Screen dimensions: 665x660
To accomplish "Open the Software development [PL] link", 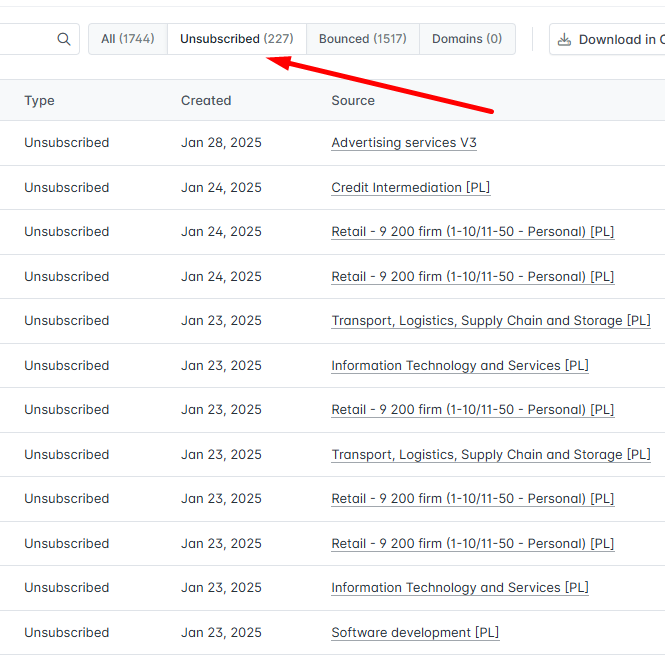I will pos(414,632).
